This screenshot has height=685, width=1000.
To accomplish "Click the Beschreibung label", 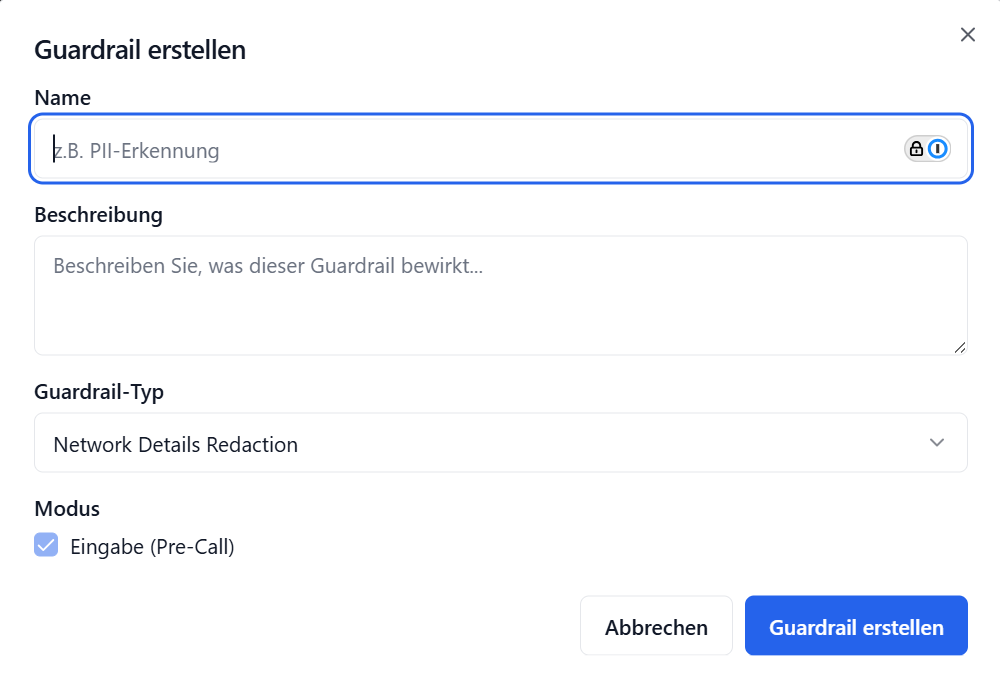I will 99,214.
